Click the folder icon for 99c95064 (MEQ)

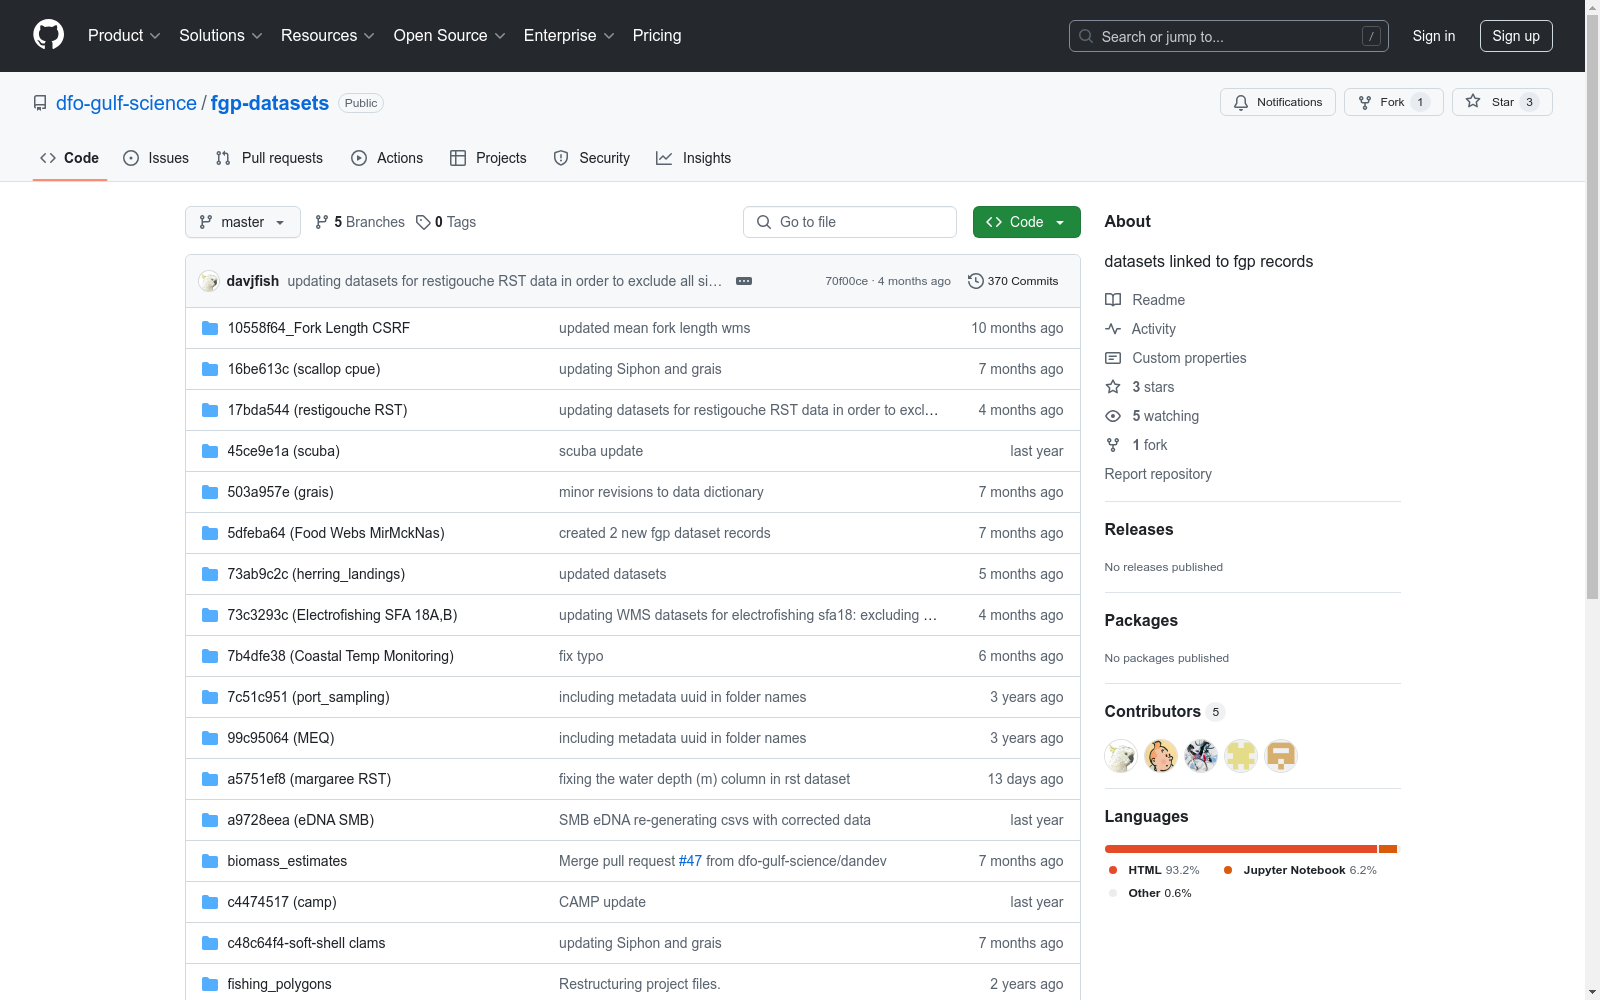(x=210, y=738)
